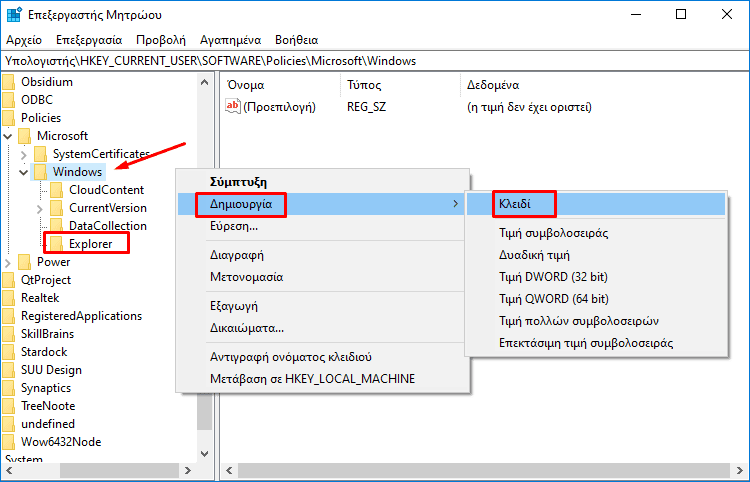Collapse the Microsoft key
Screen dimensions: 750x482
tap(8, 136)
